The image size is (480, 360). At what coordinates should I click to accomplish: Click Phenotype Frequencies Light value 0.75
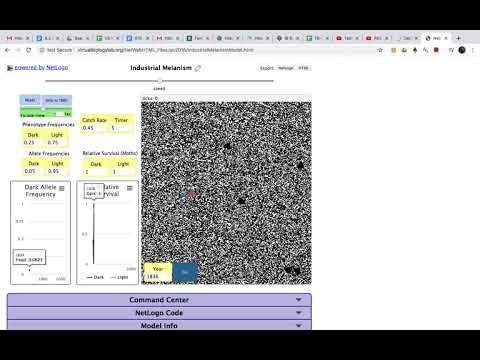(x=57, y=142)
